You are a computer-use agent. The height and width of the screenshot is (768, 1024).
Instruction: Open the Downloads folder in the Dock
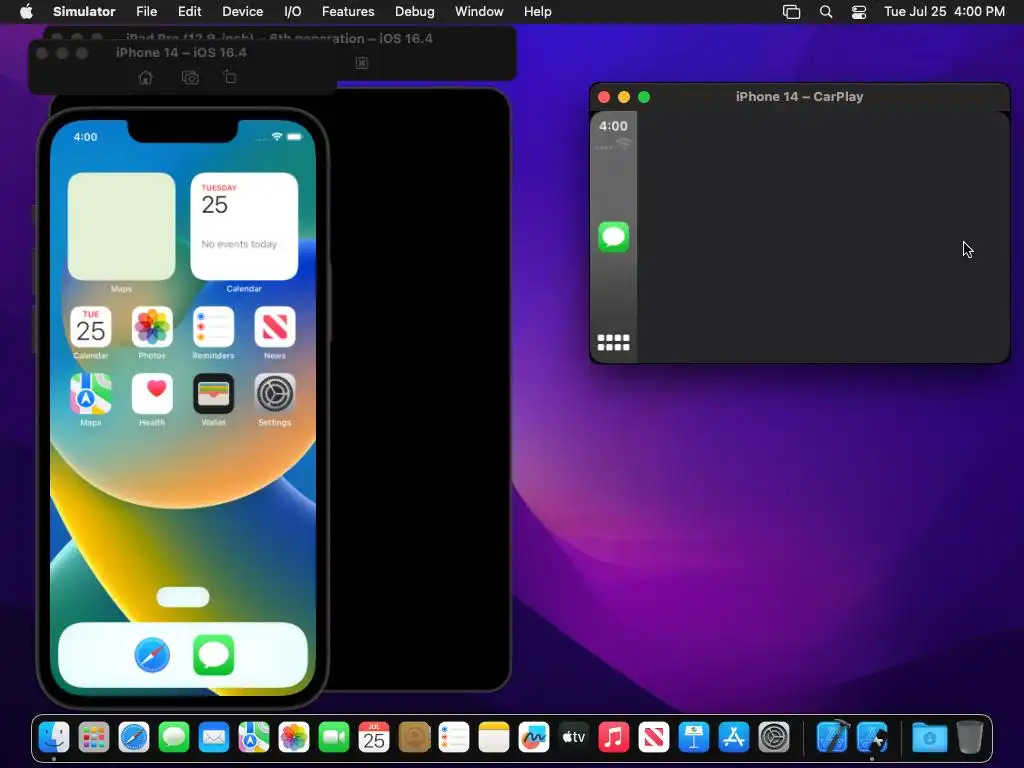930,738
